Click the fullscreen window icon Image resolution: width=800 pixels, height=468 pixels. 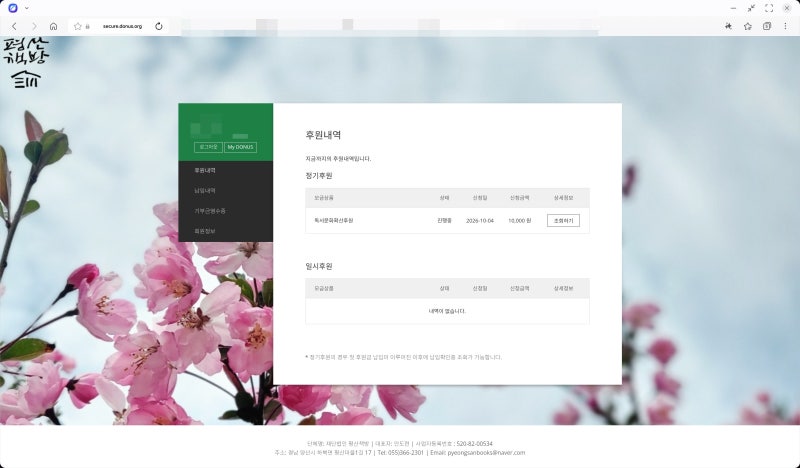769,8
